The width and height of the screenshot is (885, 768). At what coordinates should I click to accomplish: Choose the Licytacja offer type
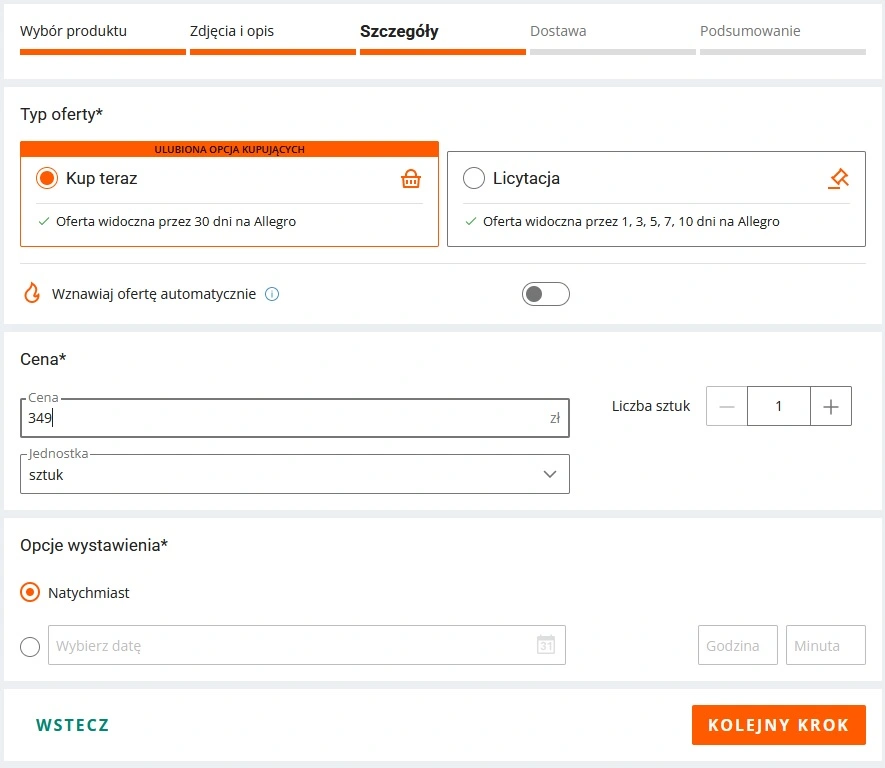pos(474,179)
